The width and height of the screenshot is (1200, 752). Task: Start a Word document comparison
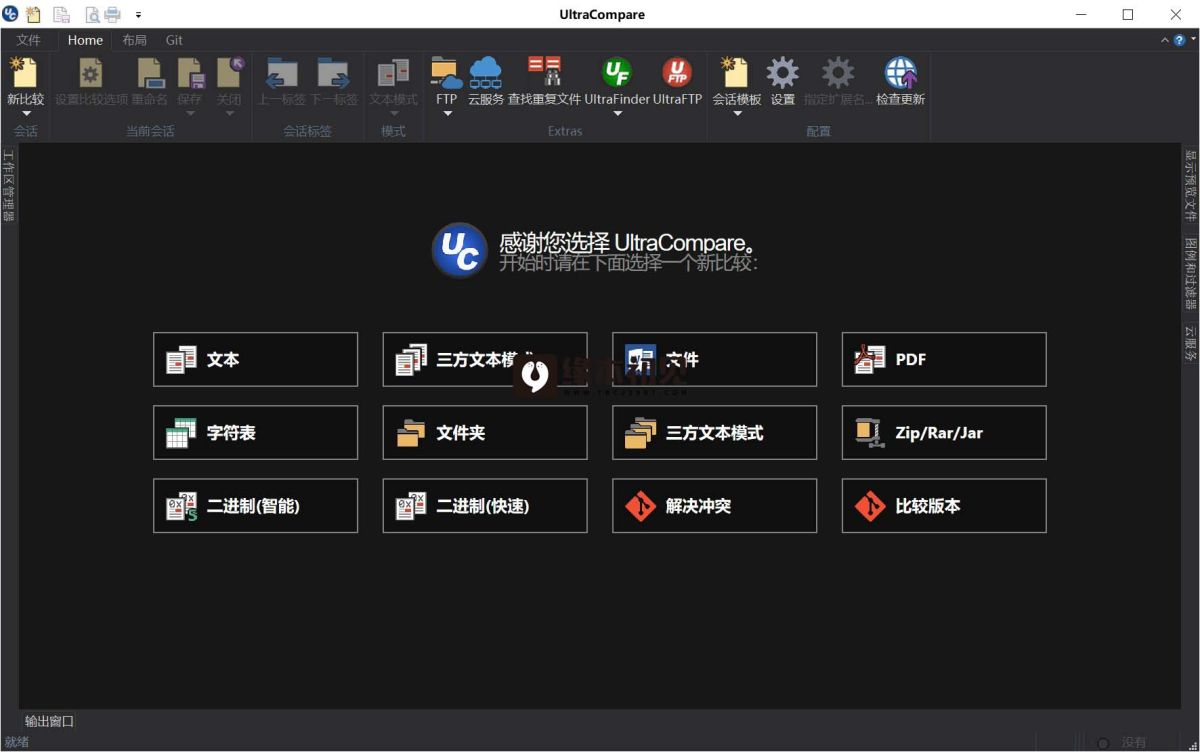(x=714, y=359)
